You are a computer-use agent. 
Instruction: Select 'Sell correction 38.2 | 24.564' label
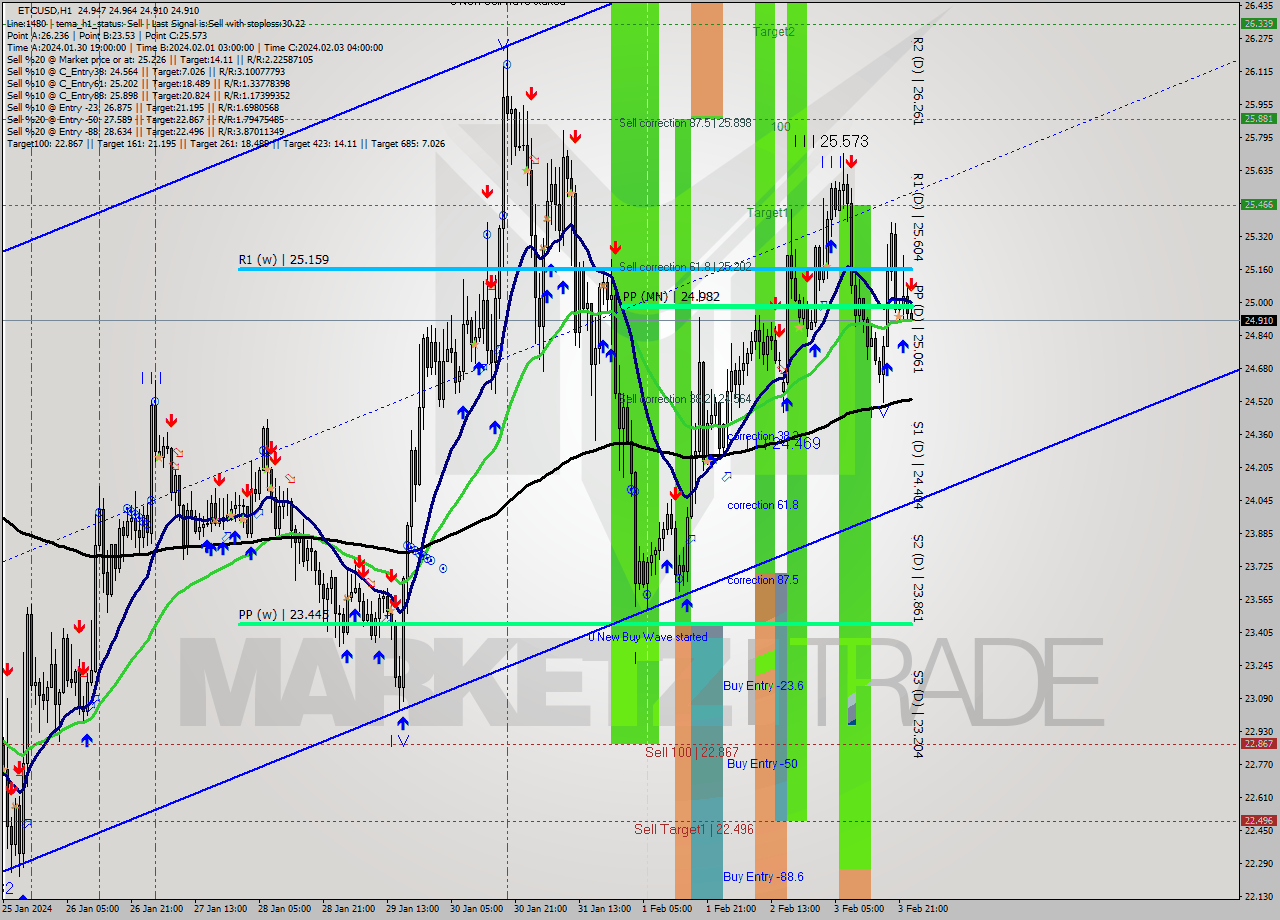(685, 399)
